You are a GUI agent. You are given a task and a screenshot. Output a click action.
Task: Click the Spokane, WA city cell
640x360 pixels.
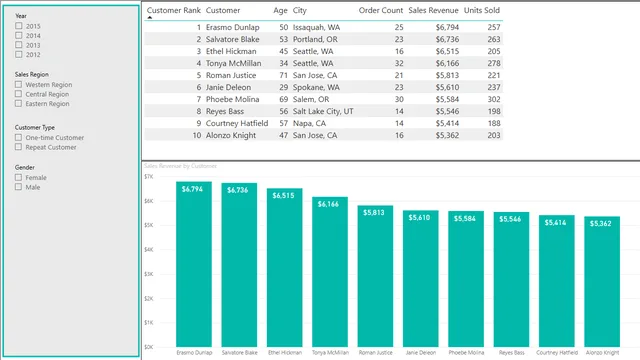pos(316,87)
